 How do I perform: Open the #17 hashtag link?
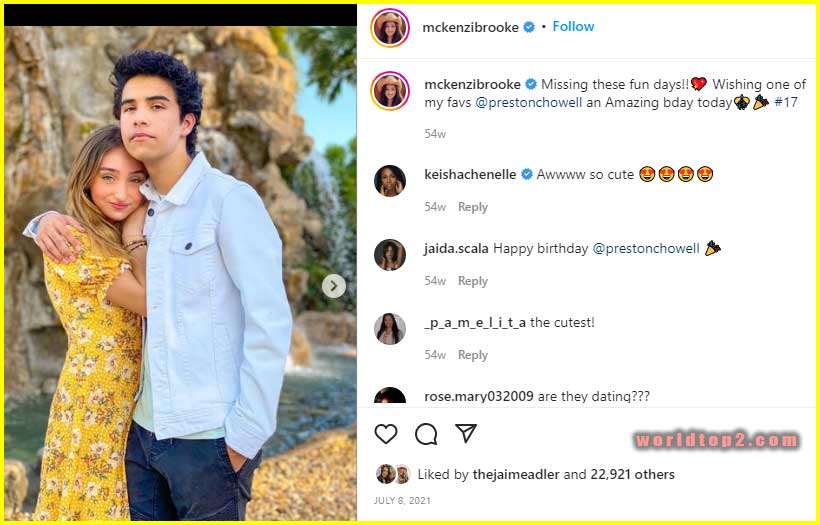click(786, 102)
